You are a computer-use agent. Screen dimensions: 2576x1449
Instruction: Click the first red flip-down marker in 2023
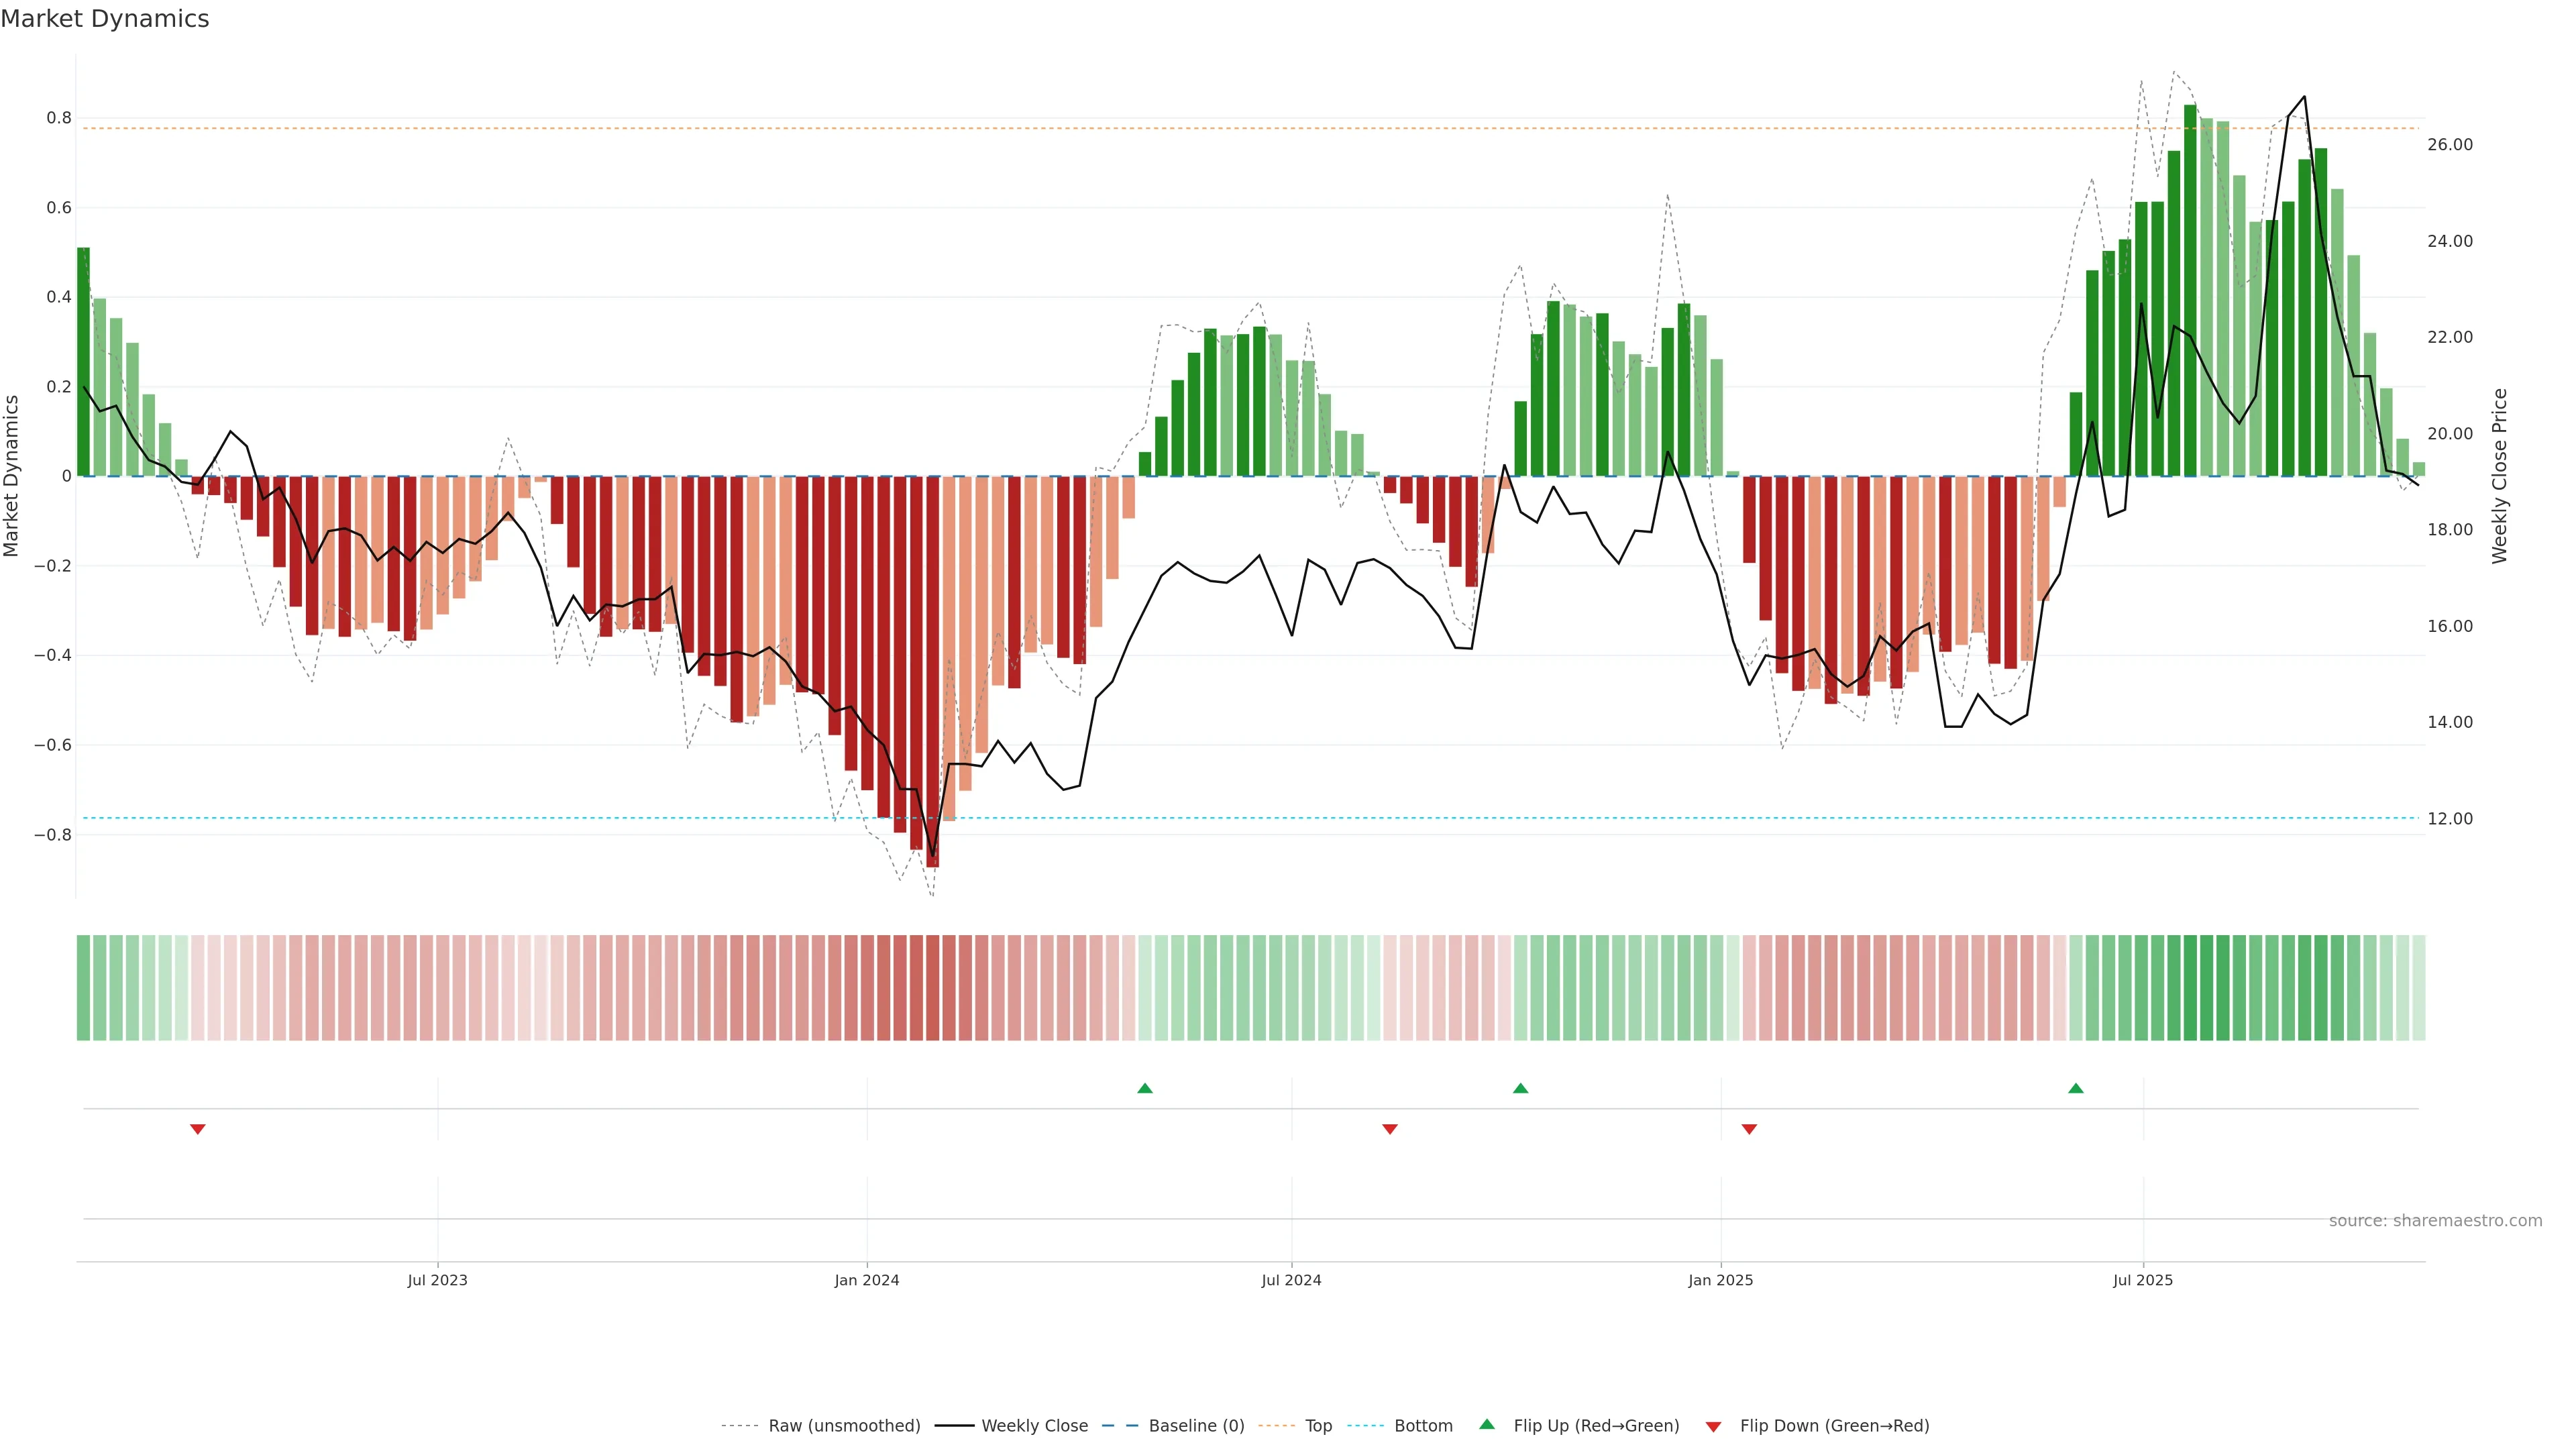coord(198,1129)
